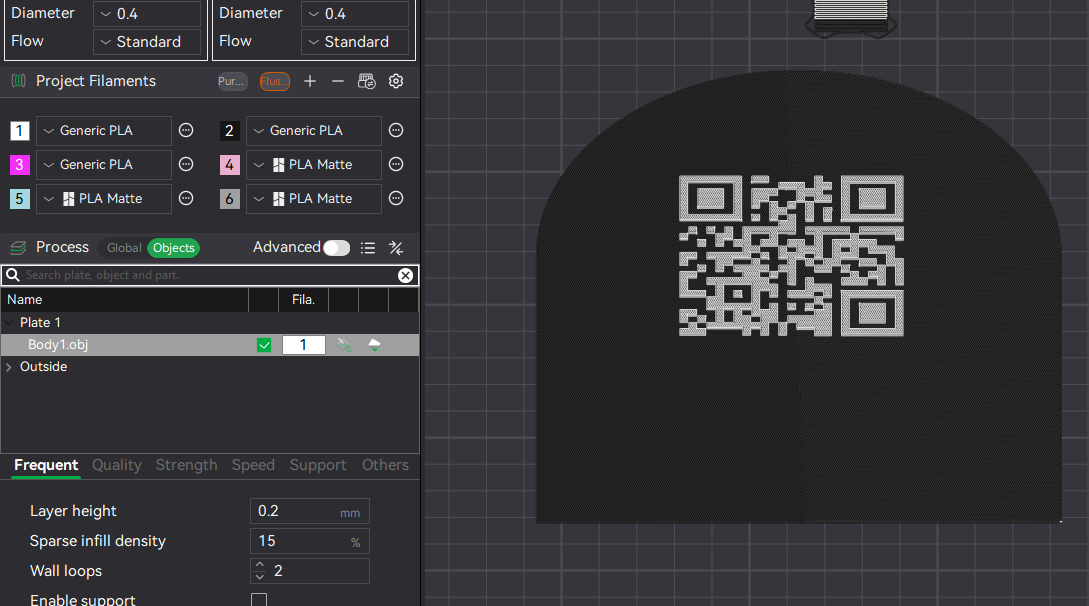Open options for filament 6

pos(396,199)
